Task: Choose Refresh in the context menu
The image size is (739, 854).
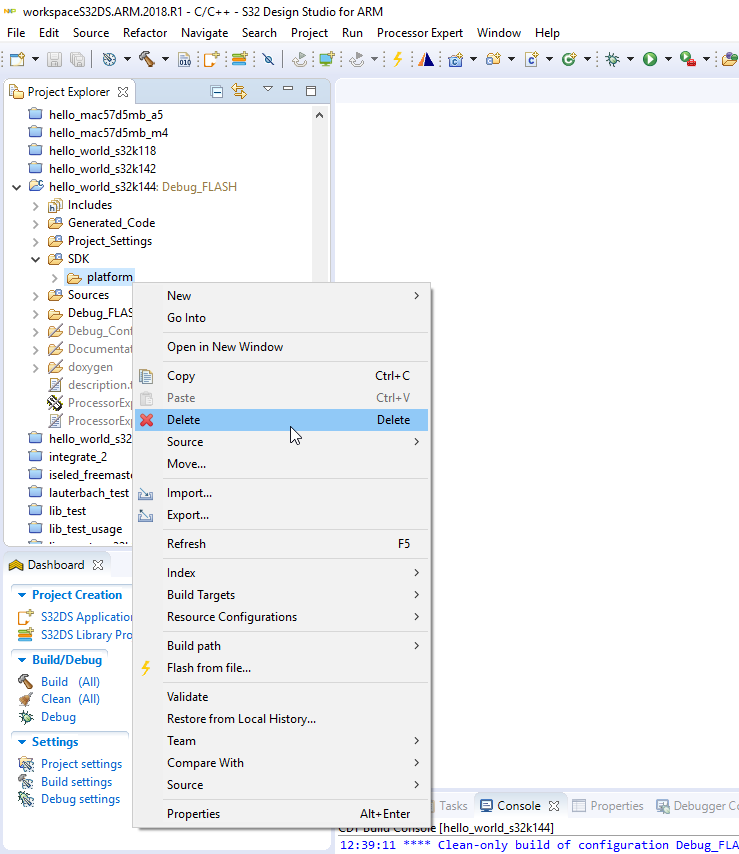Action: point(282,544)
